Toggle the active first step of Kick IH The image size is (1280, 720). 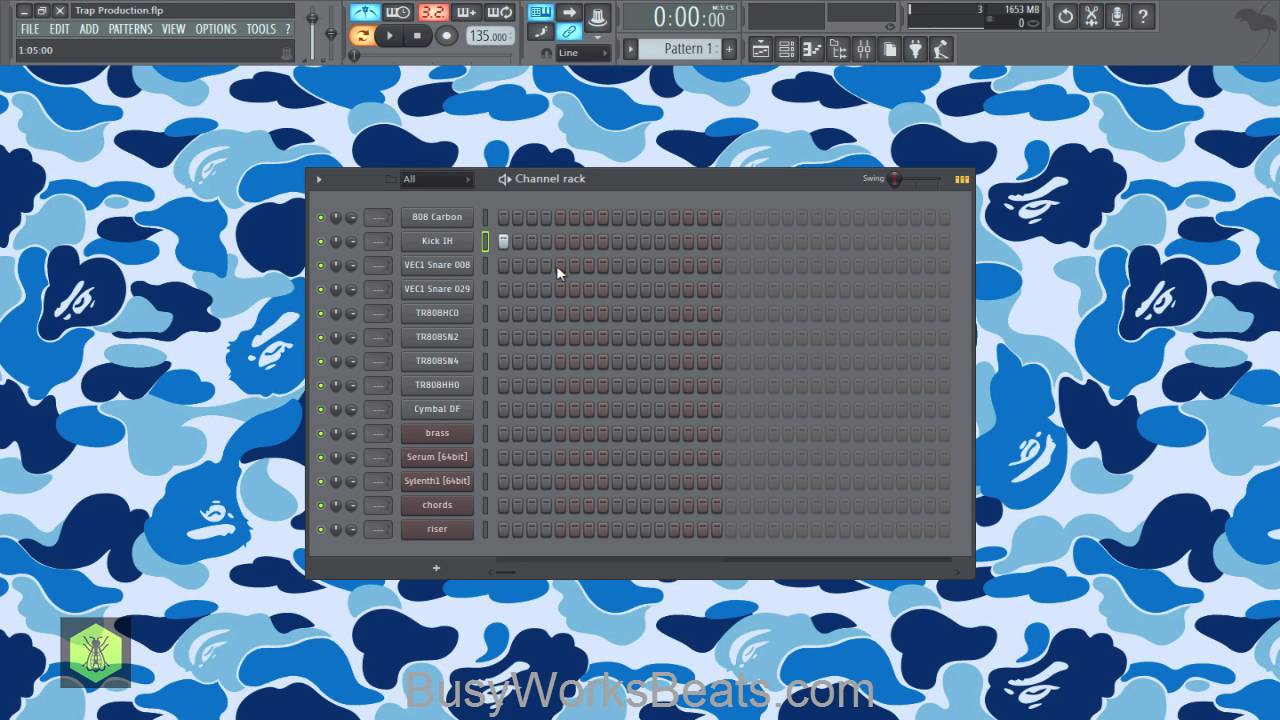(504, 241)
